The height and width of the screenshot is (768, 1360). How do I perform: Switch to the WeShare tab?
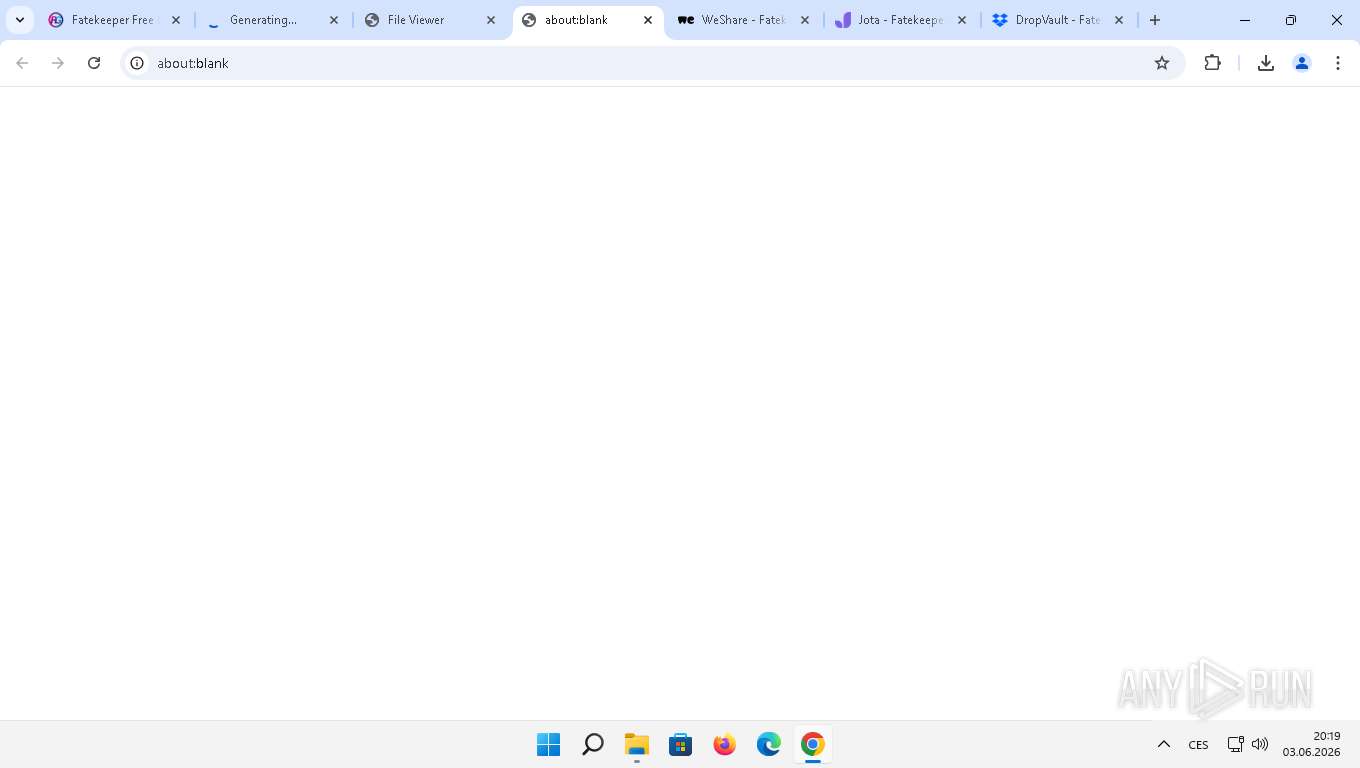(x=732, y=20)
